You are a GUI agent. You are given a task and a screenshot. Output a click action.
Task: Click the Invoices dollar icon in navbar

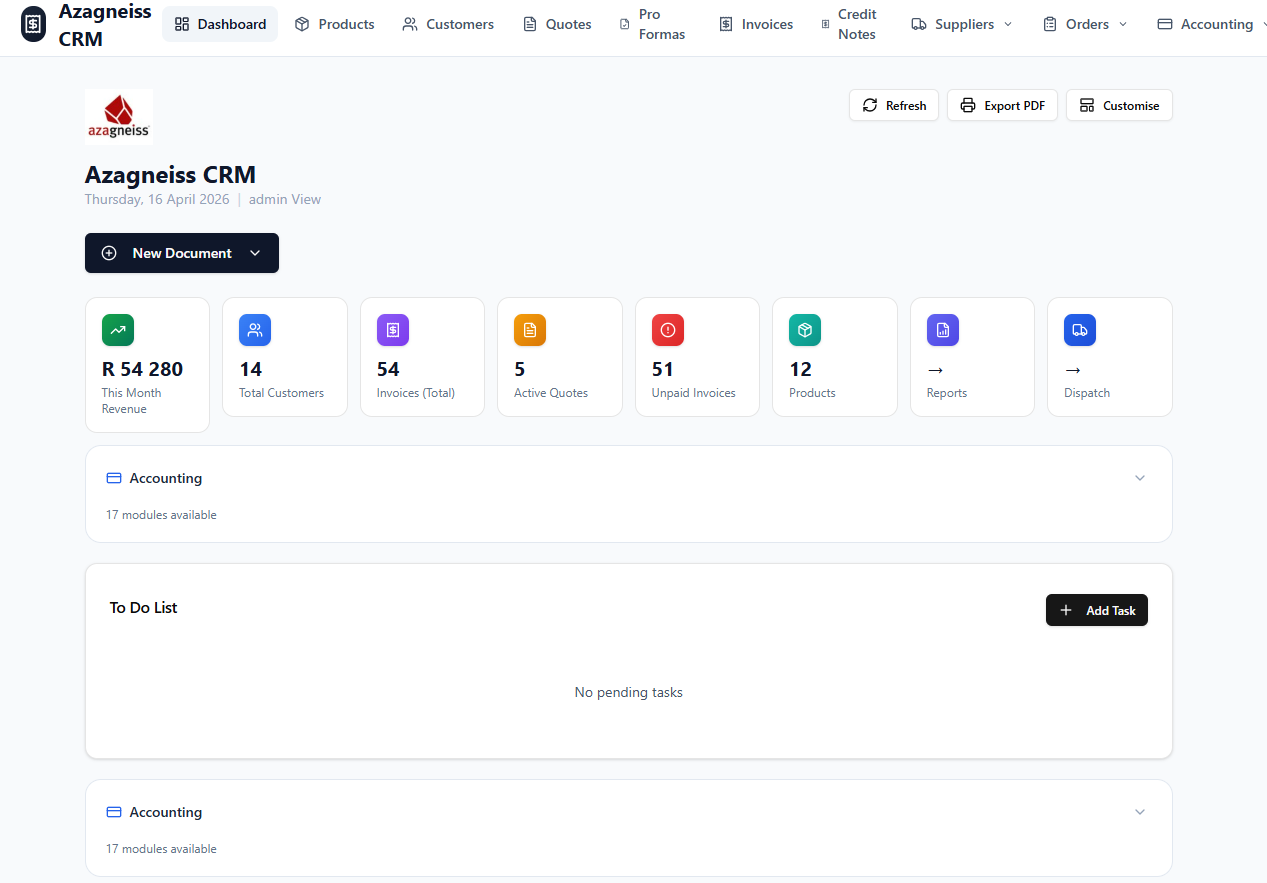726,24
